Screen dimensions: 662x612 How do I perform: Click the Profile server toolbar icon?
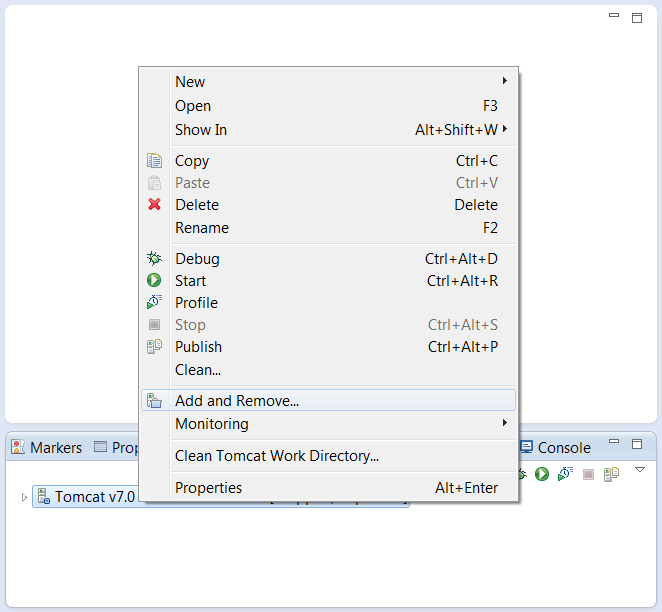[x=565, y=474]
